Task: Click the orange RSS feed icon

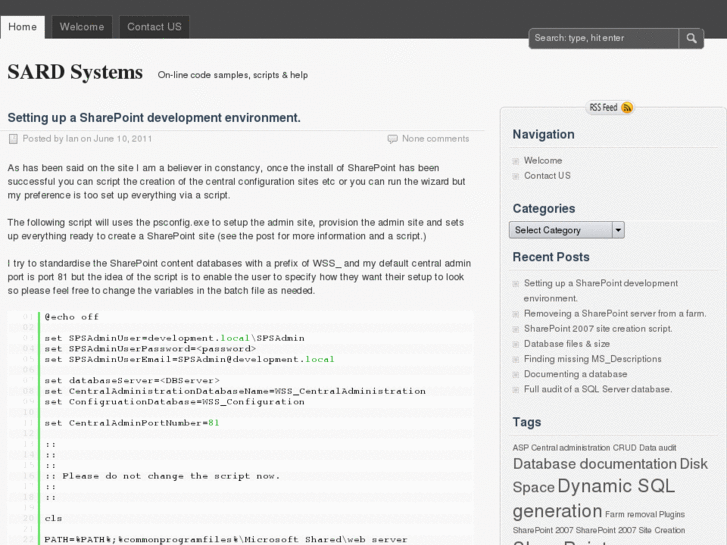Action: click(x=627, y=108)
